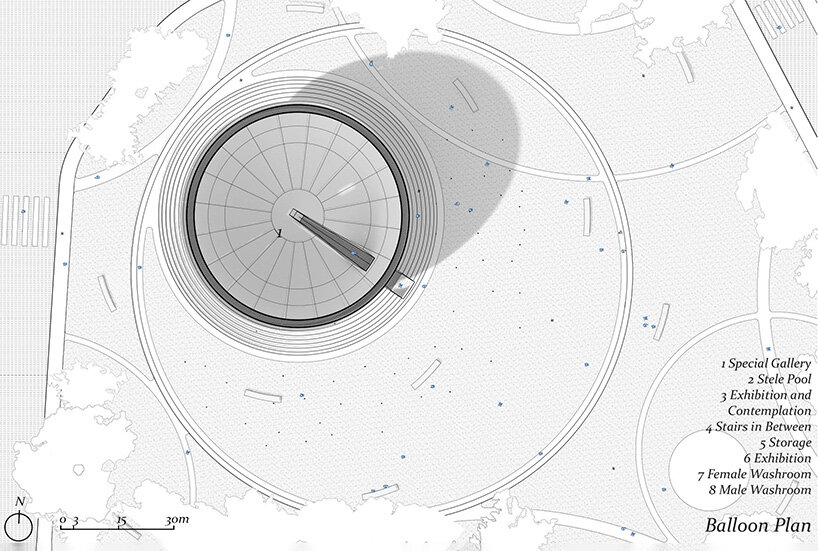818x551 pixels.
Task: Click the '3 Exhibition and' legend line
Action: [764, 394]
